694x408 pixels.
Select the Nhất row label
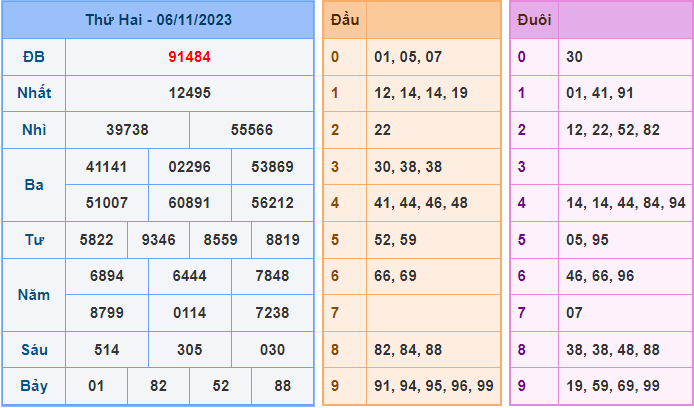pyautogui.click(x=34, y=93)
